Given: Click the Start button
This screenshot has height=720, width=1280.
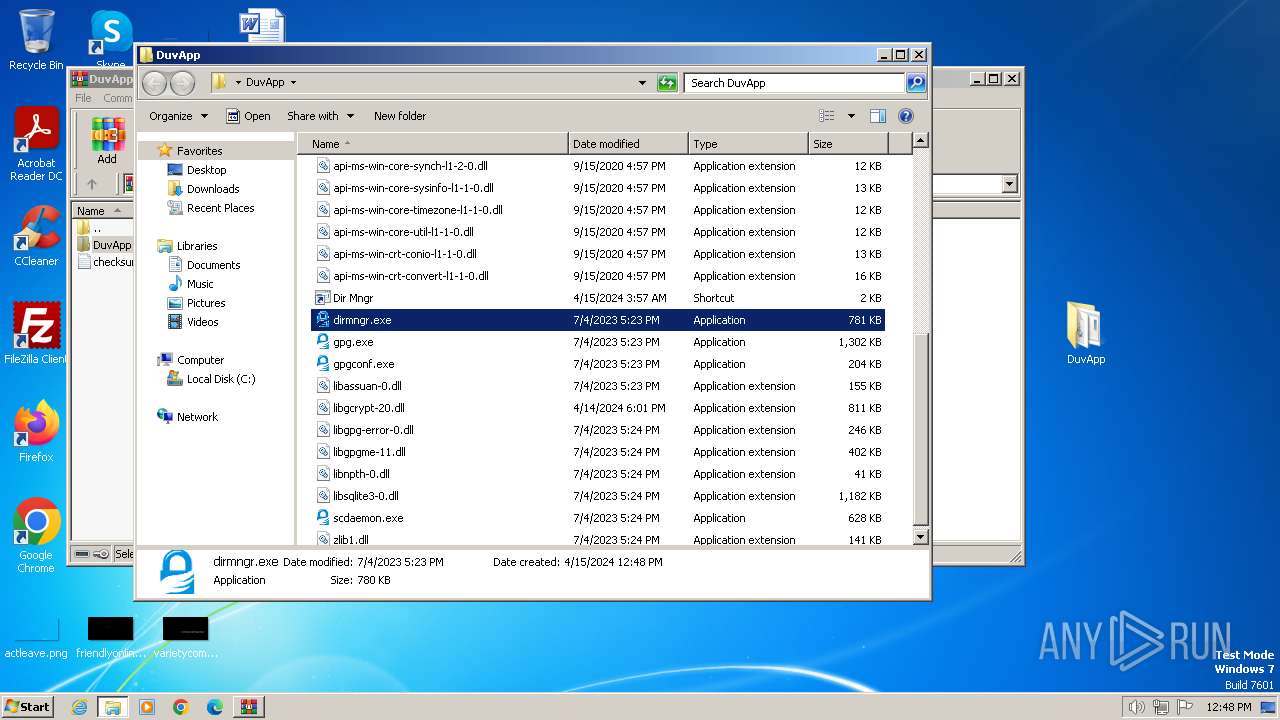Looking at the screenshot, I should [x=27, y=707].
